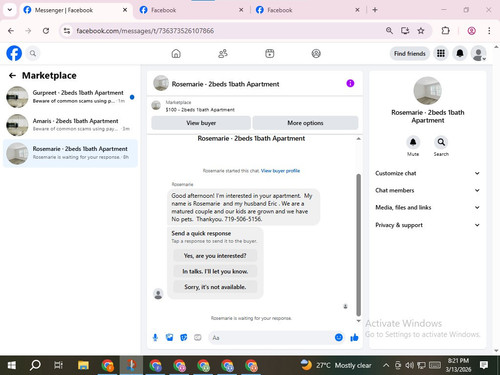This screenshot has height=375, width=500.
Task: Open the site information icon in address bar
Action: point(67,31)
